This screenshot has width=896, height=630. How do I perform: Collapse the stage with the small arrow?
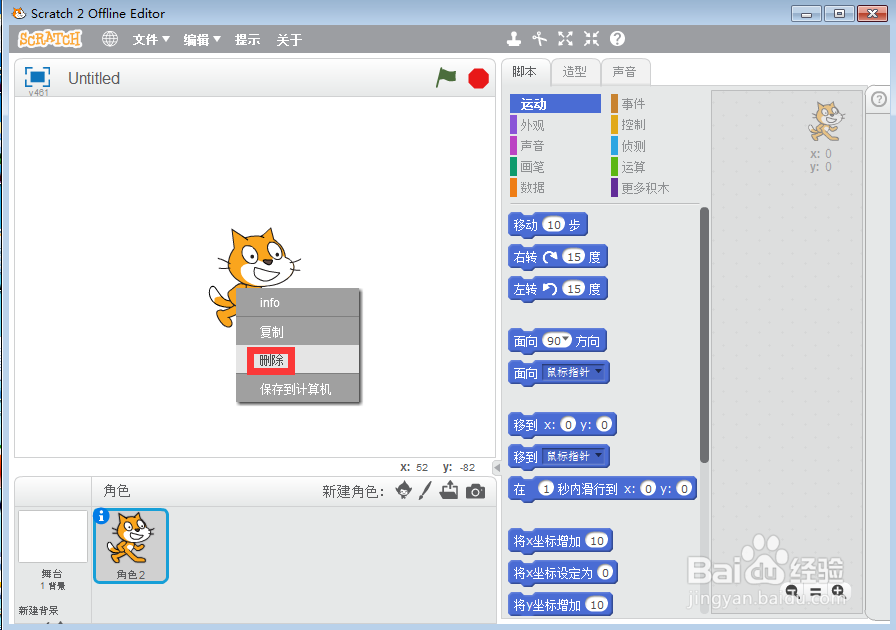point(497,468)
